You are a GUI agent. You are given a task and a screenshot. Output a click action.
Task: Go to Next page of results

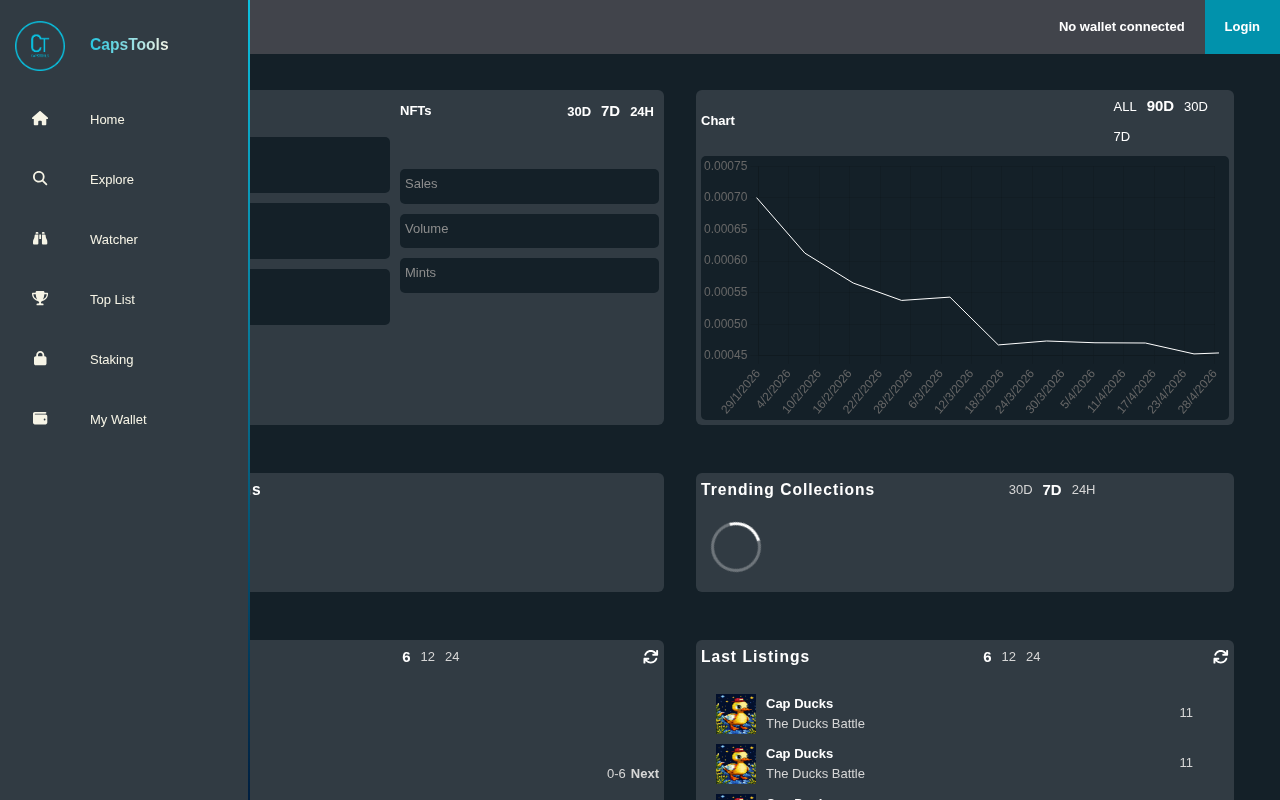click(x=645, y=774)
